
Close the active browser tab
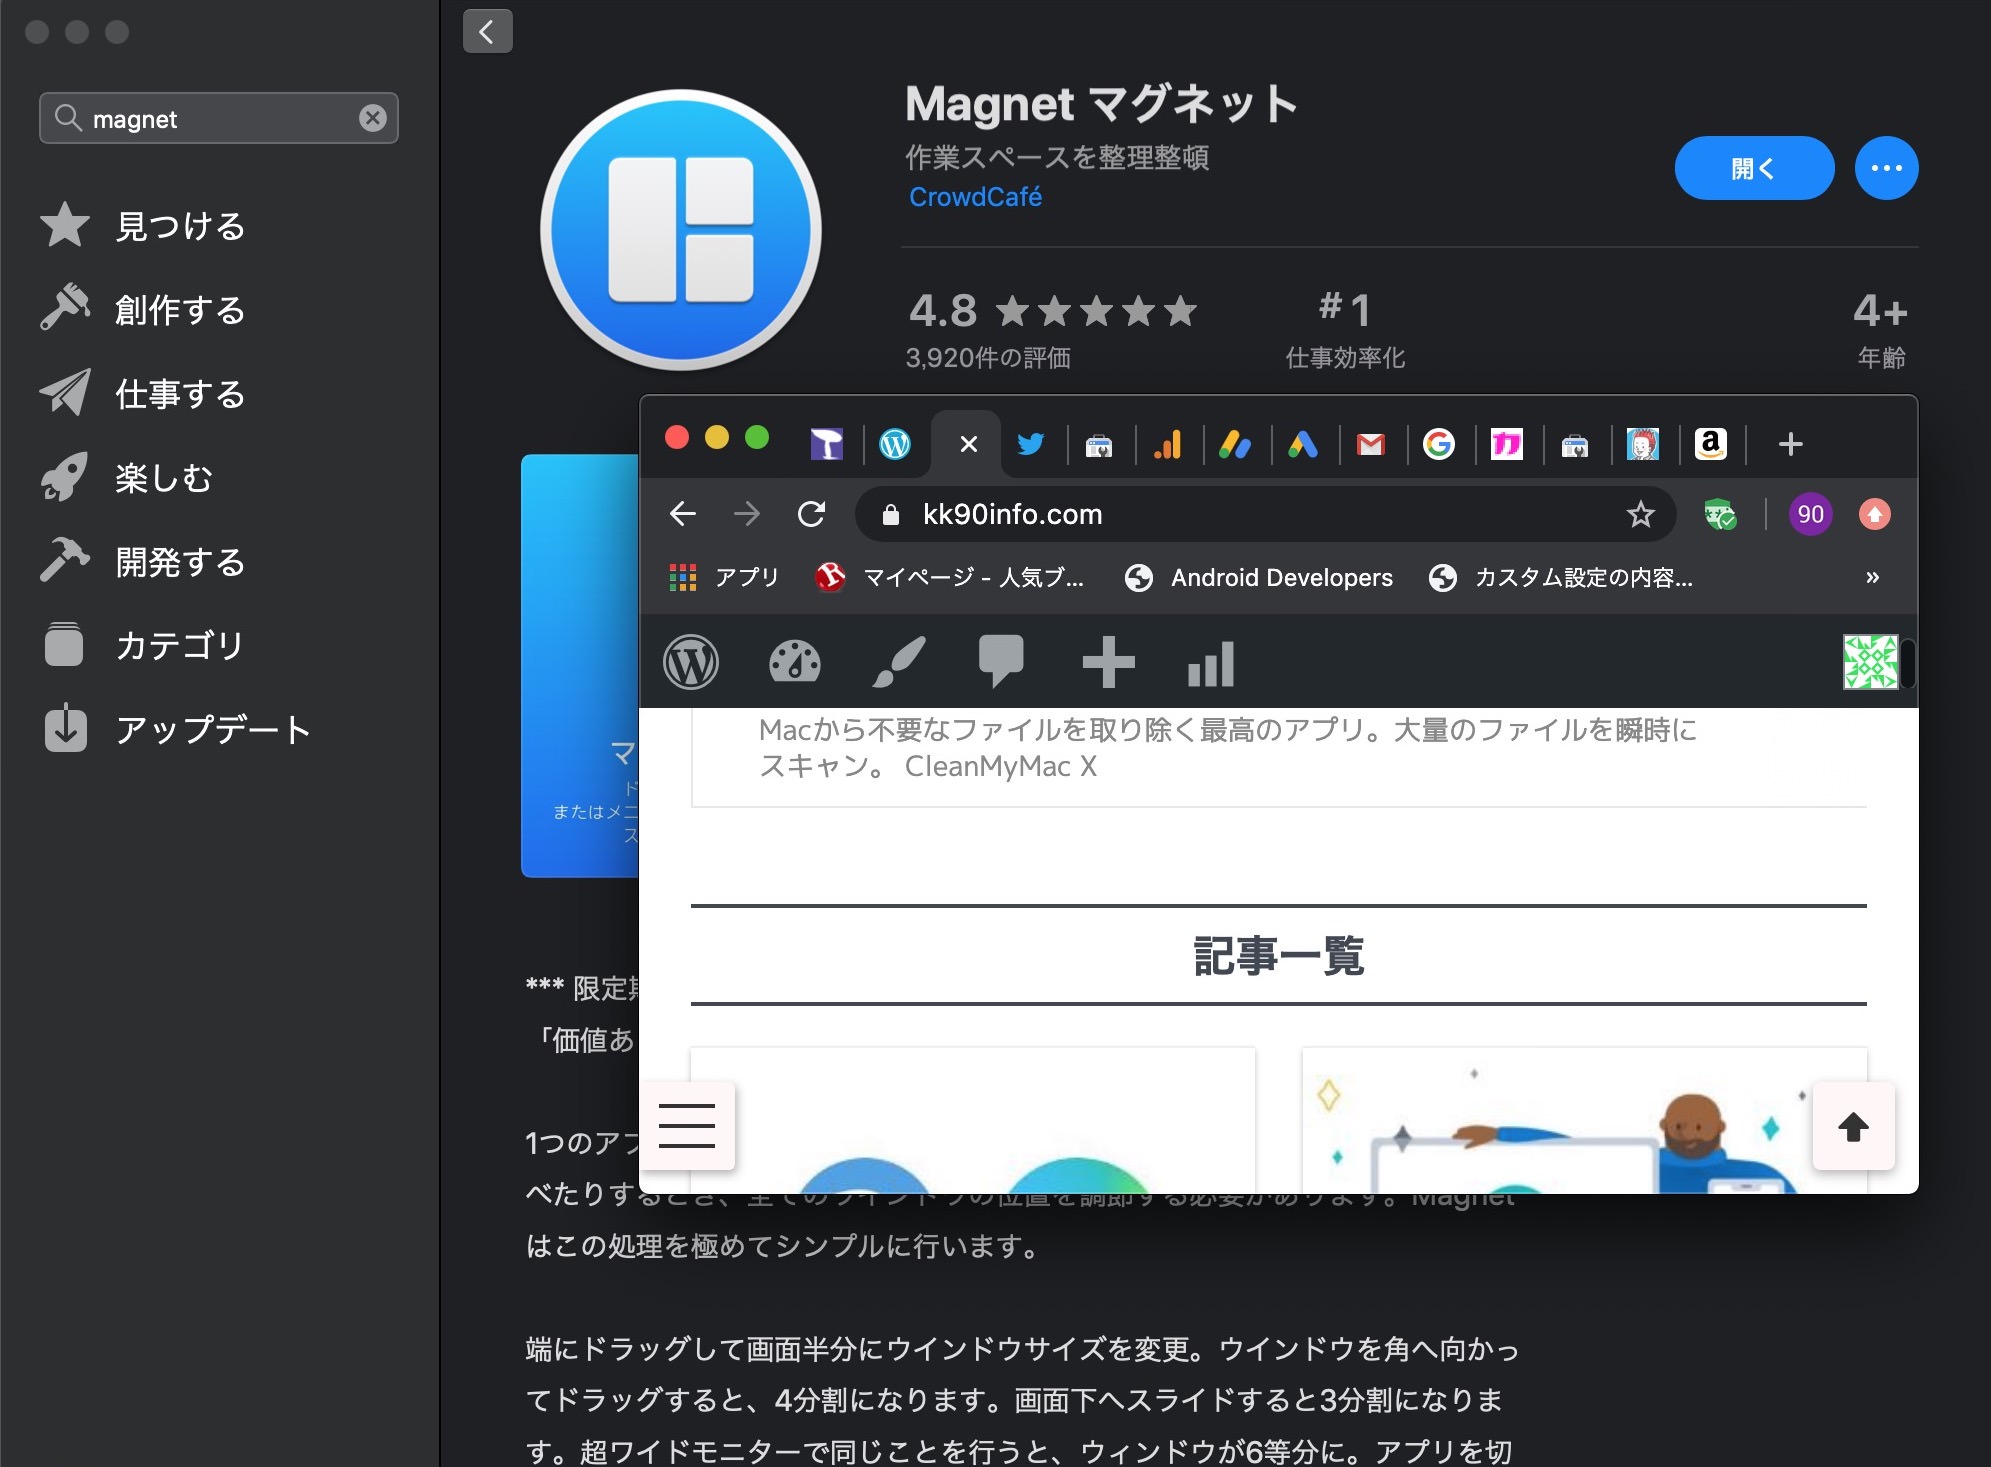pos(968,444)
